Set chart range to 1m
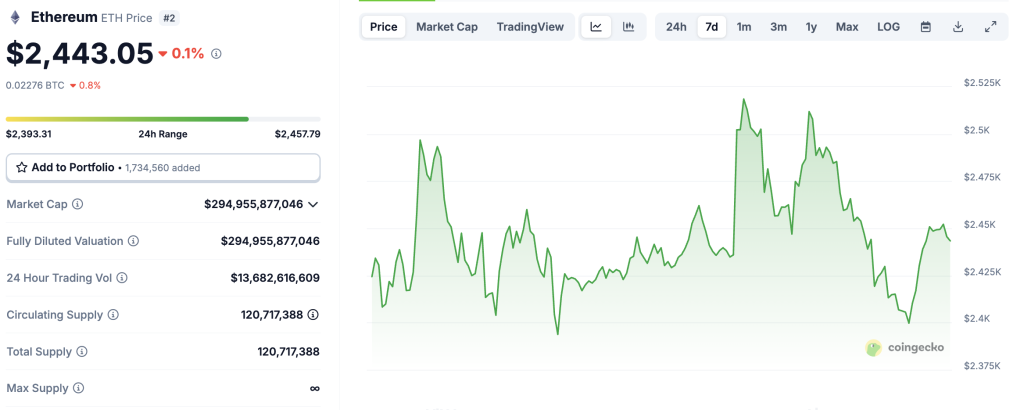Viewport: 1024px width, 410px height. click(x=744, y=27)
